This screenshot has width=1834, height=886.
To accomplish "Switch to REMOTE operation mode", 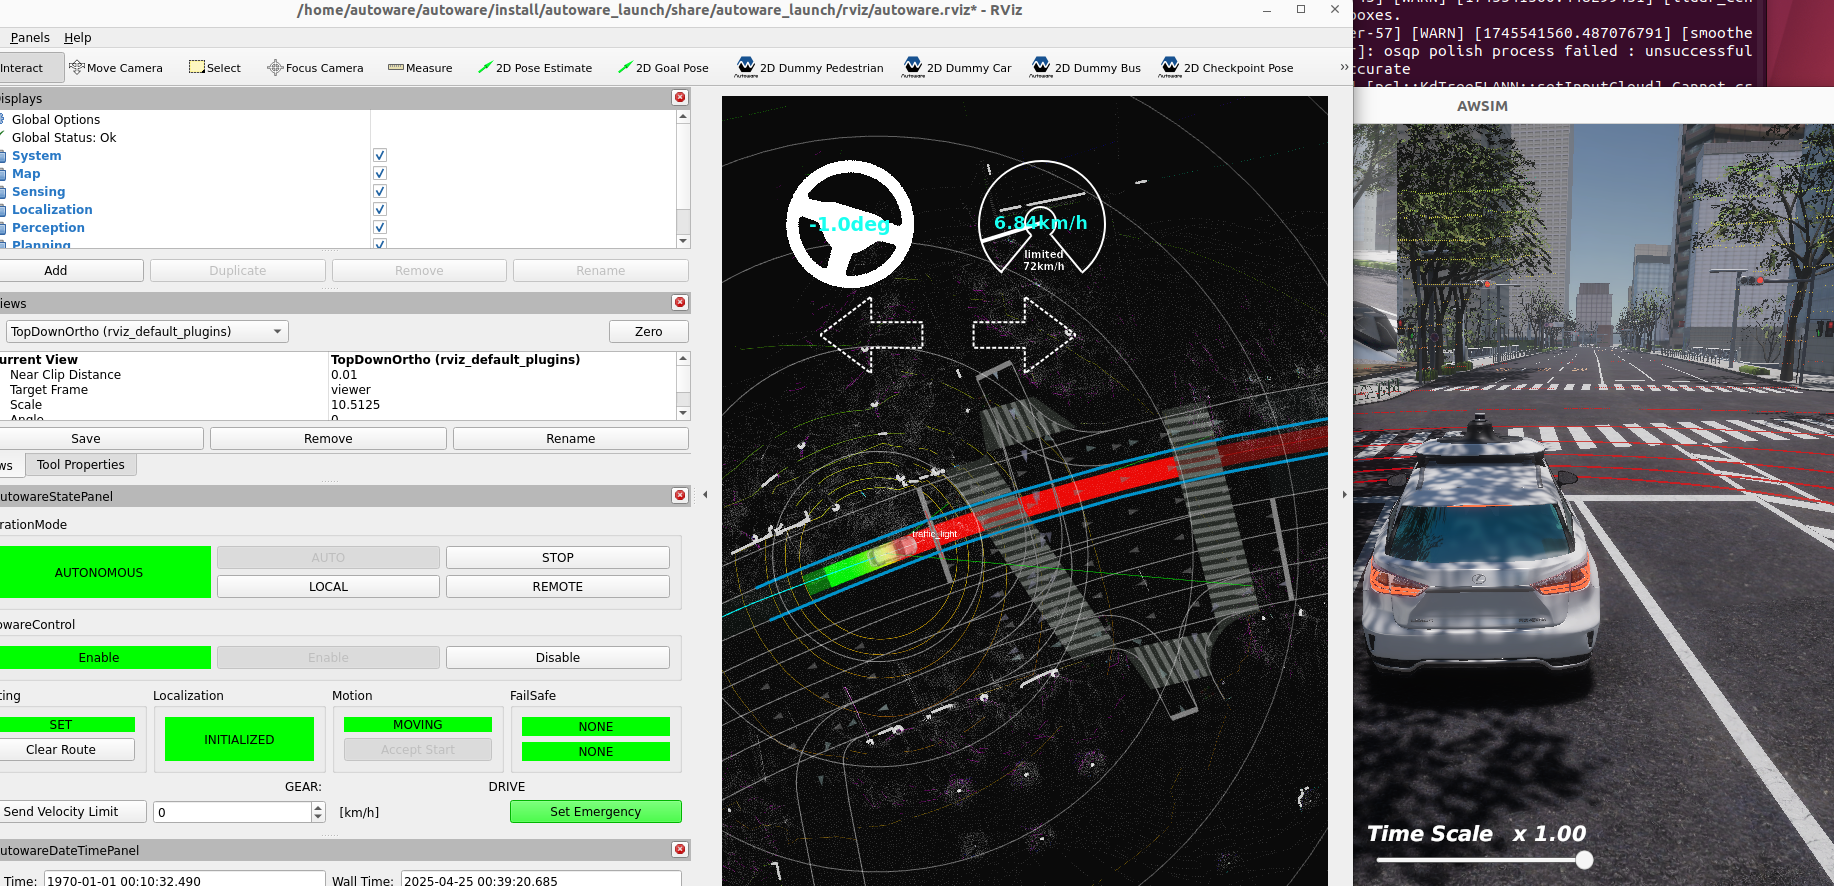I will pyautogui.click(x=558, y=586).
